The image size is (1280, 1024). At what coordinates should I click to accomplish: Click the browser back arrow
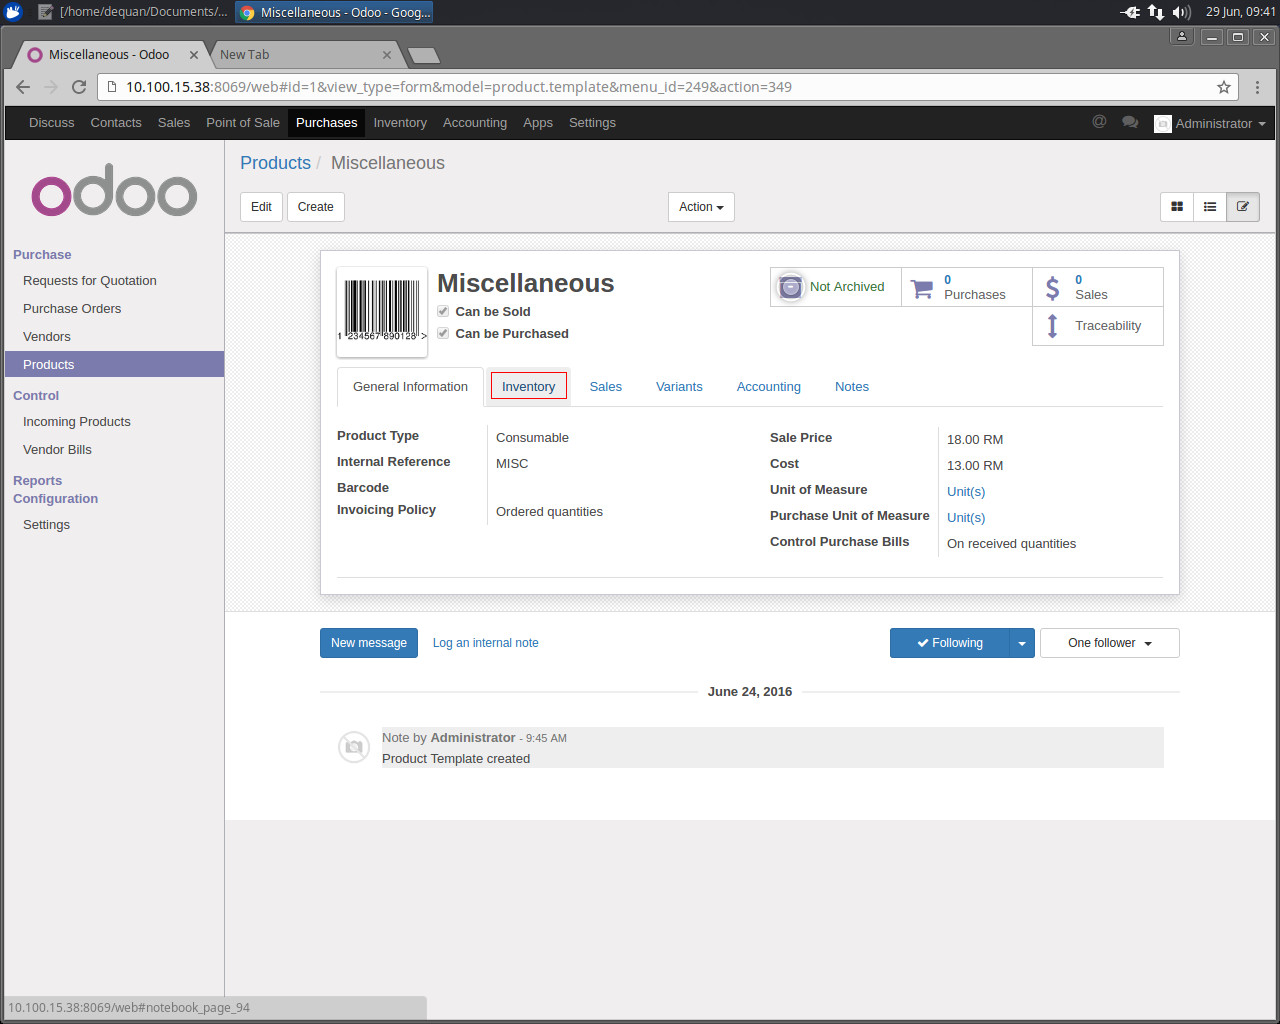point(23,87)
